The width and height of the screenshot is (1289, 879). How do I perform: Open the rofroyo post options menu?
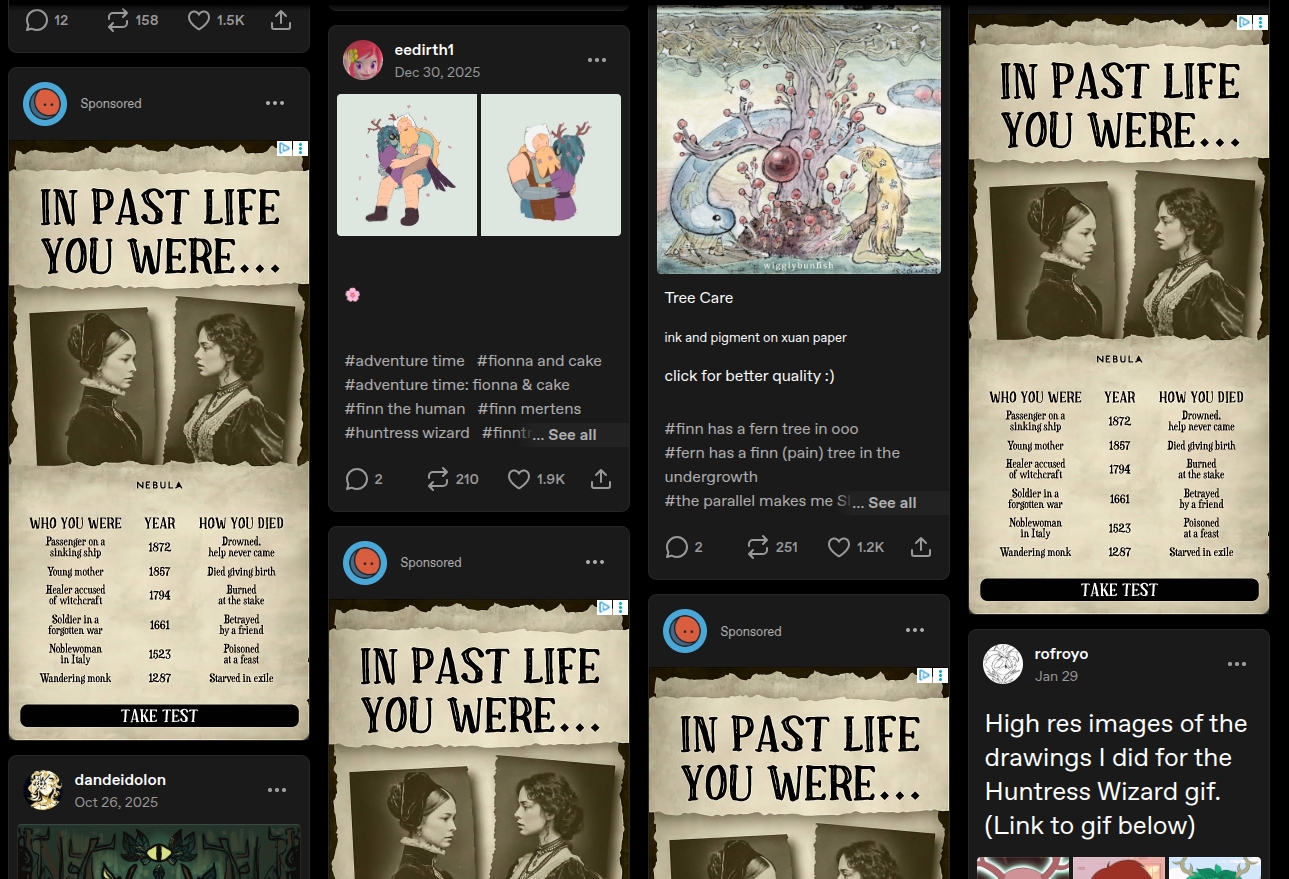1237,664
